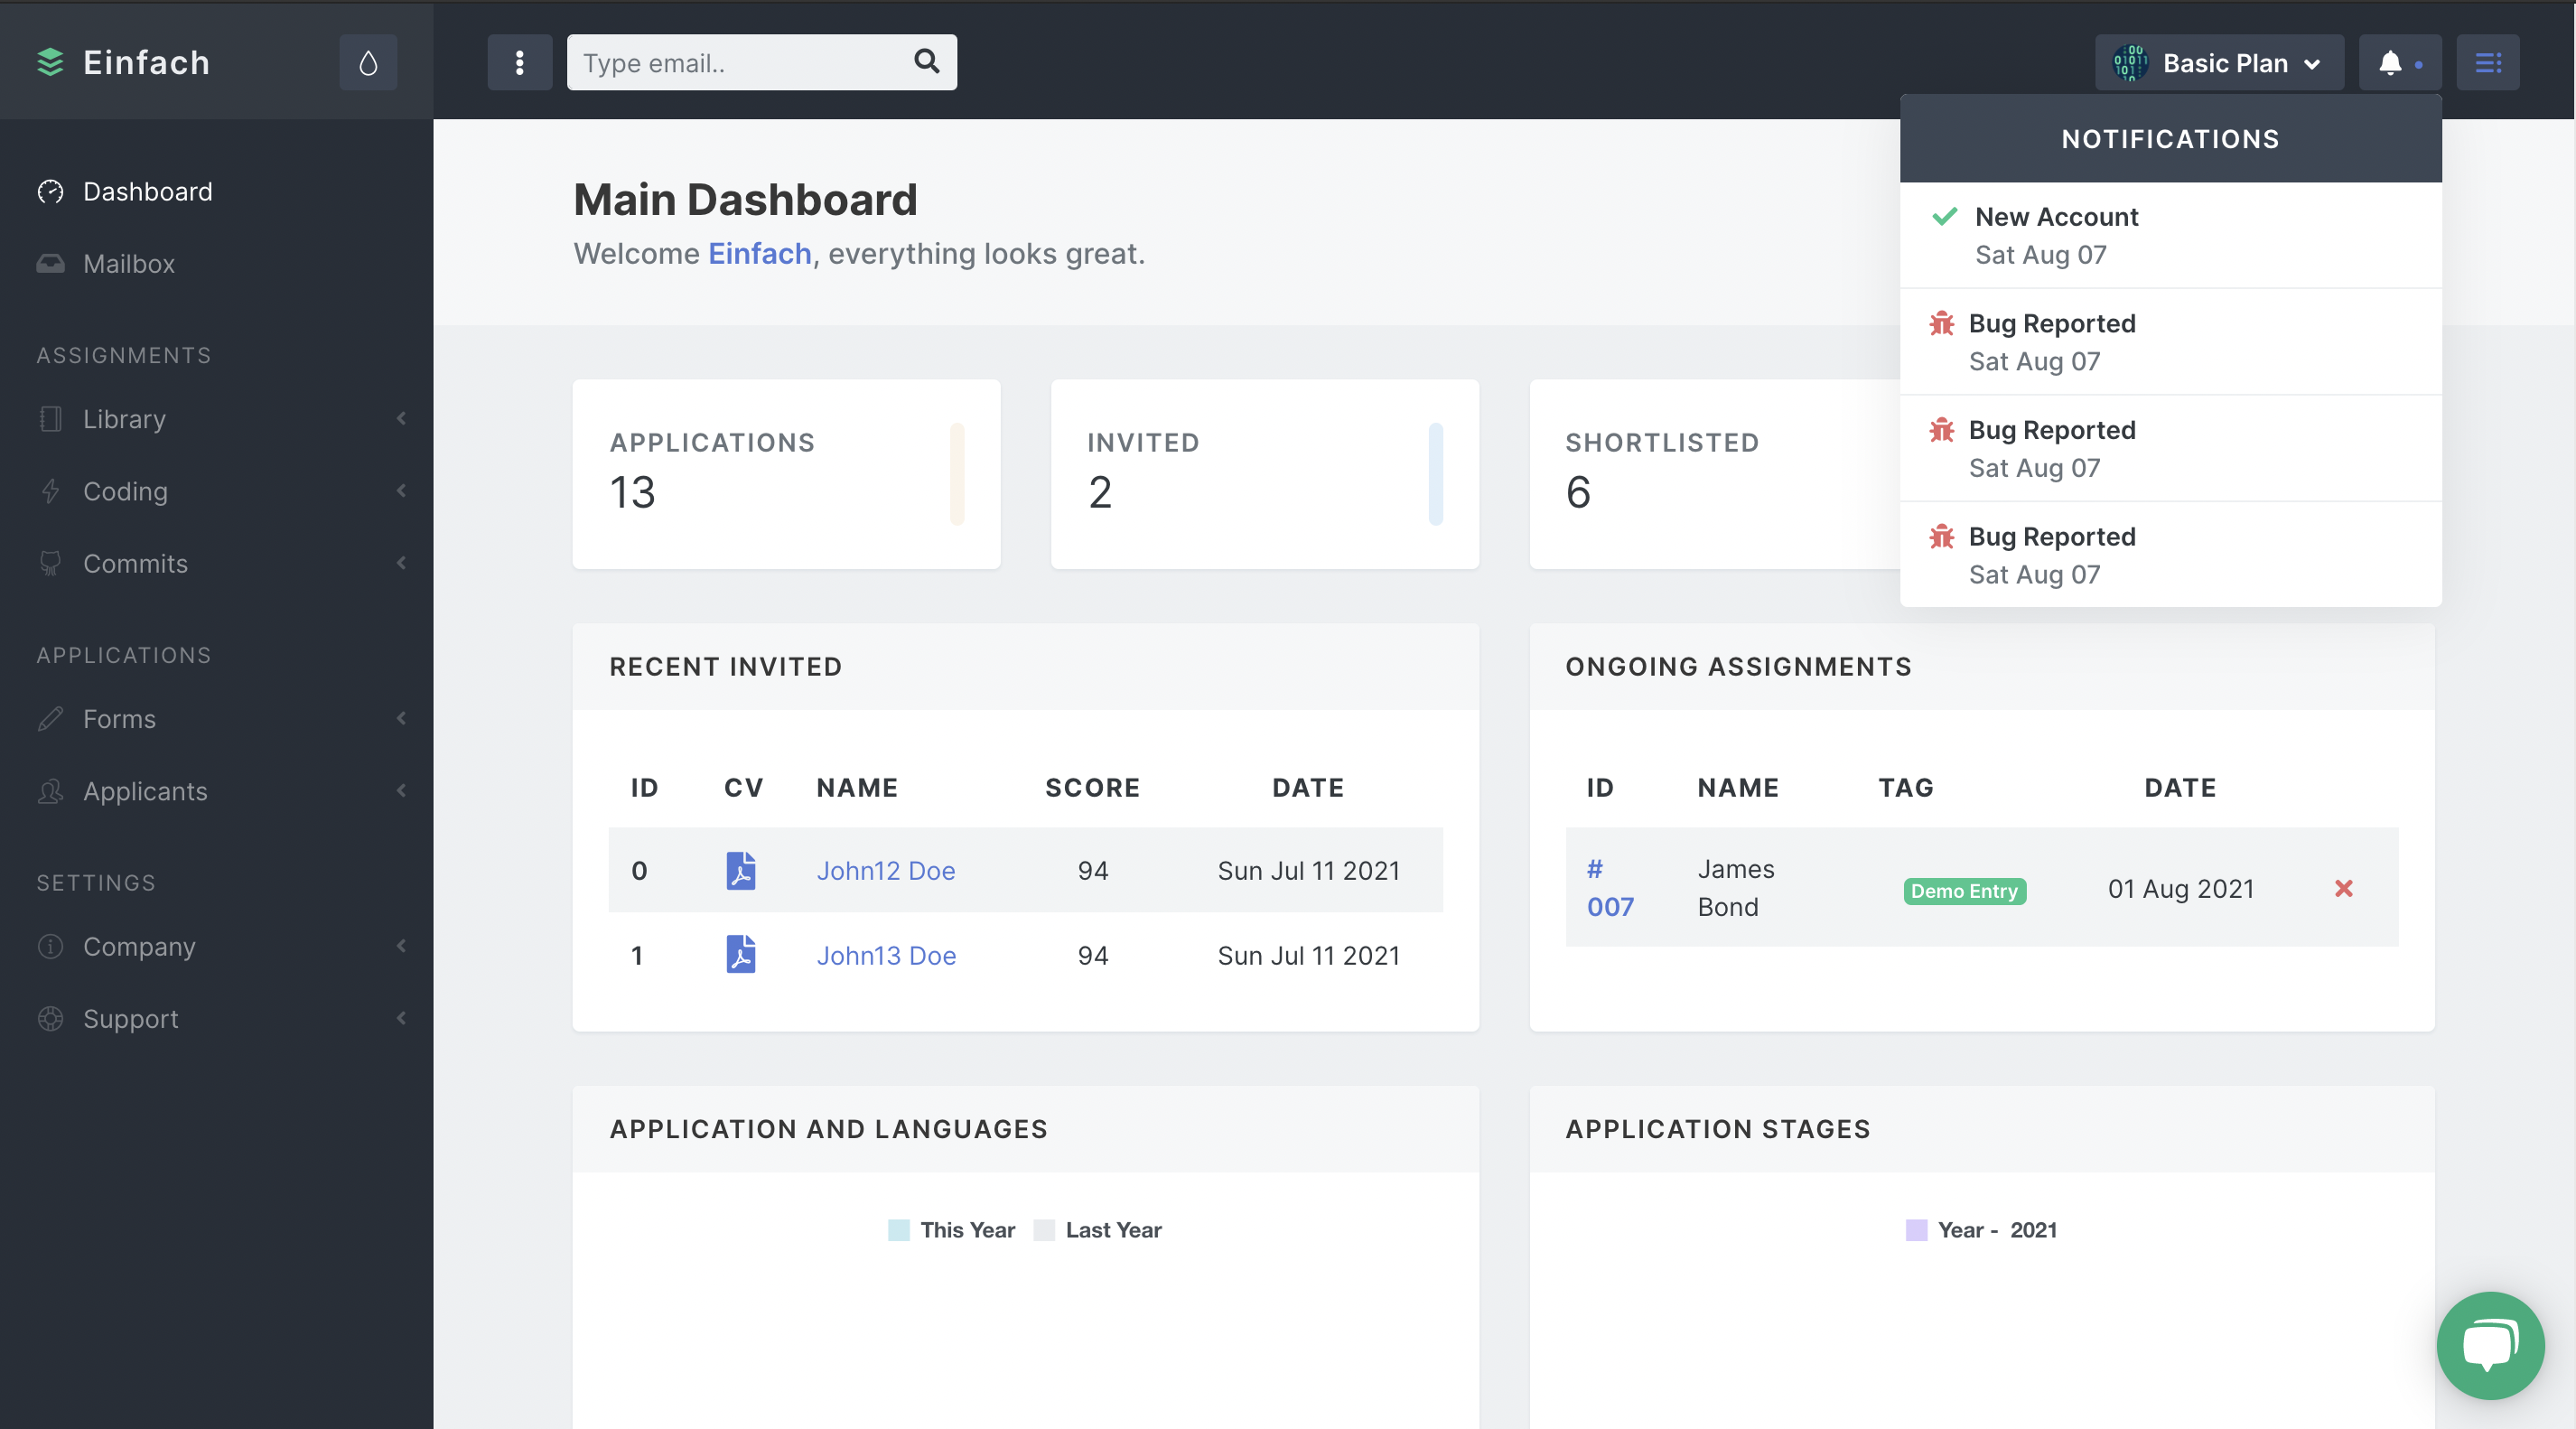Click the search magnifier icon
Image resolution: width=2576 pixels, height=1429 pixels.
click(926, 62)
